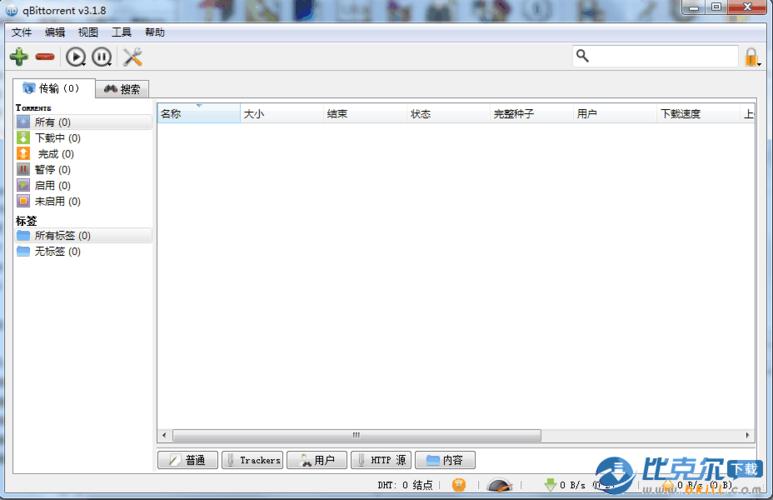
Task: Open the HTTP 源 button
Action: pos(381,460)
